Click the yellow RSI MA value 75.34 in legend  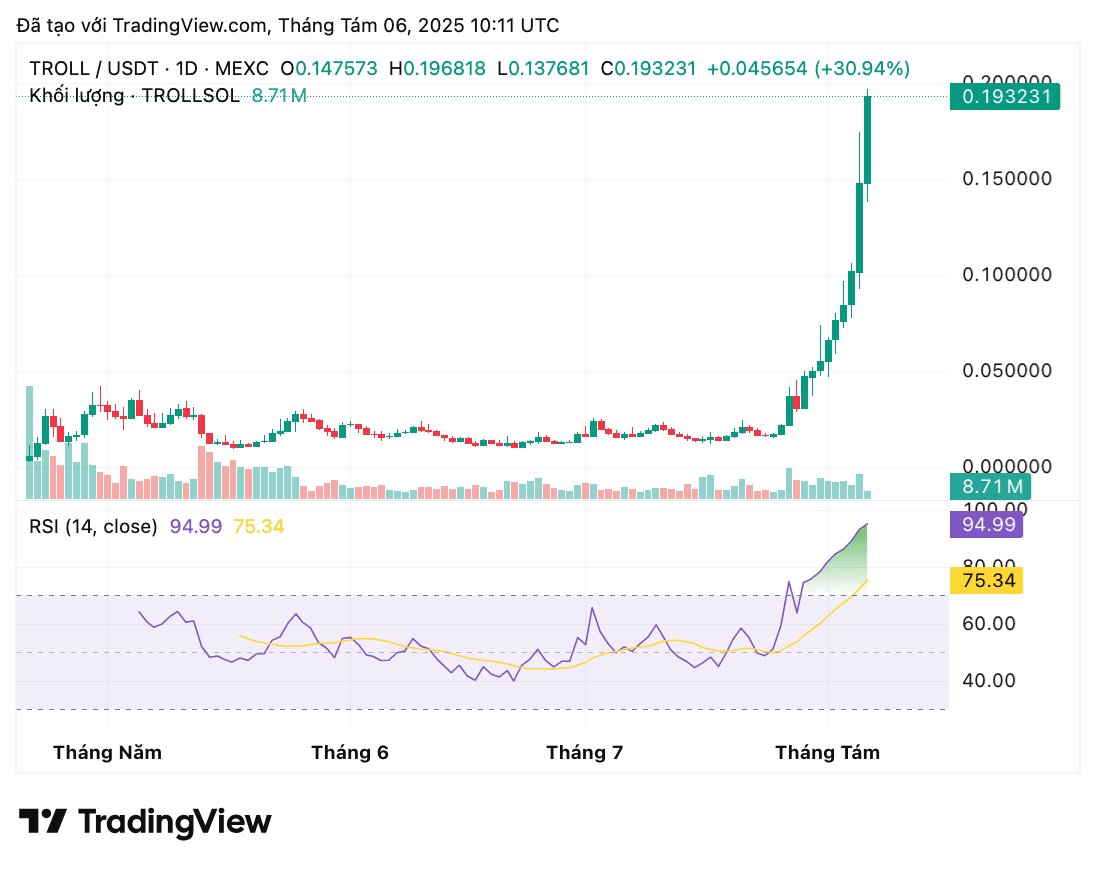click(259, 526)
